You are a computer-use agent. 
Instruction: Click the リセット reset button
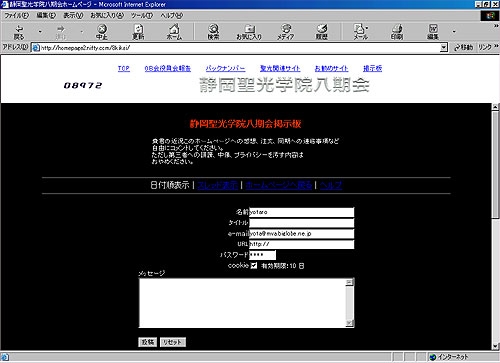[x=173, y=342]
